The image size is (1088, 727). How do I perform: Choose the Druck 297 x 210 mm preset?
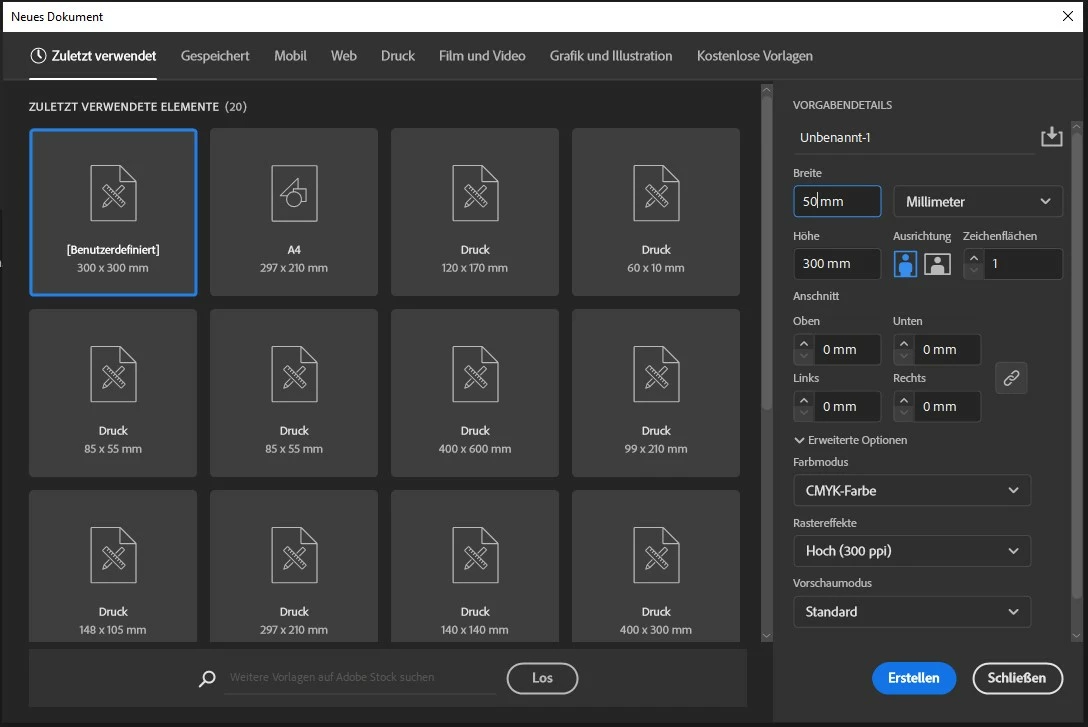coord(294,566)
